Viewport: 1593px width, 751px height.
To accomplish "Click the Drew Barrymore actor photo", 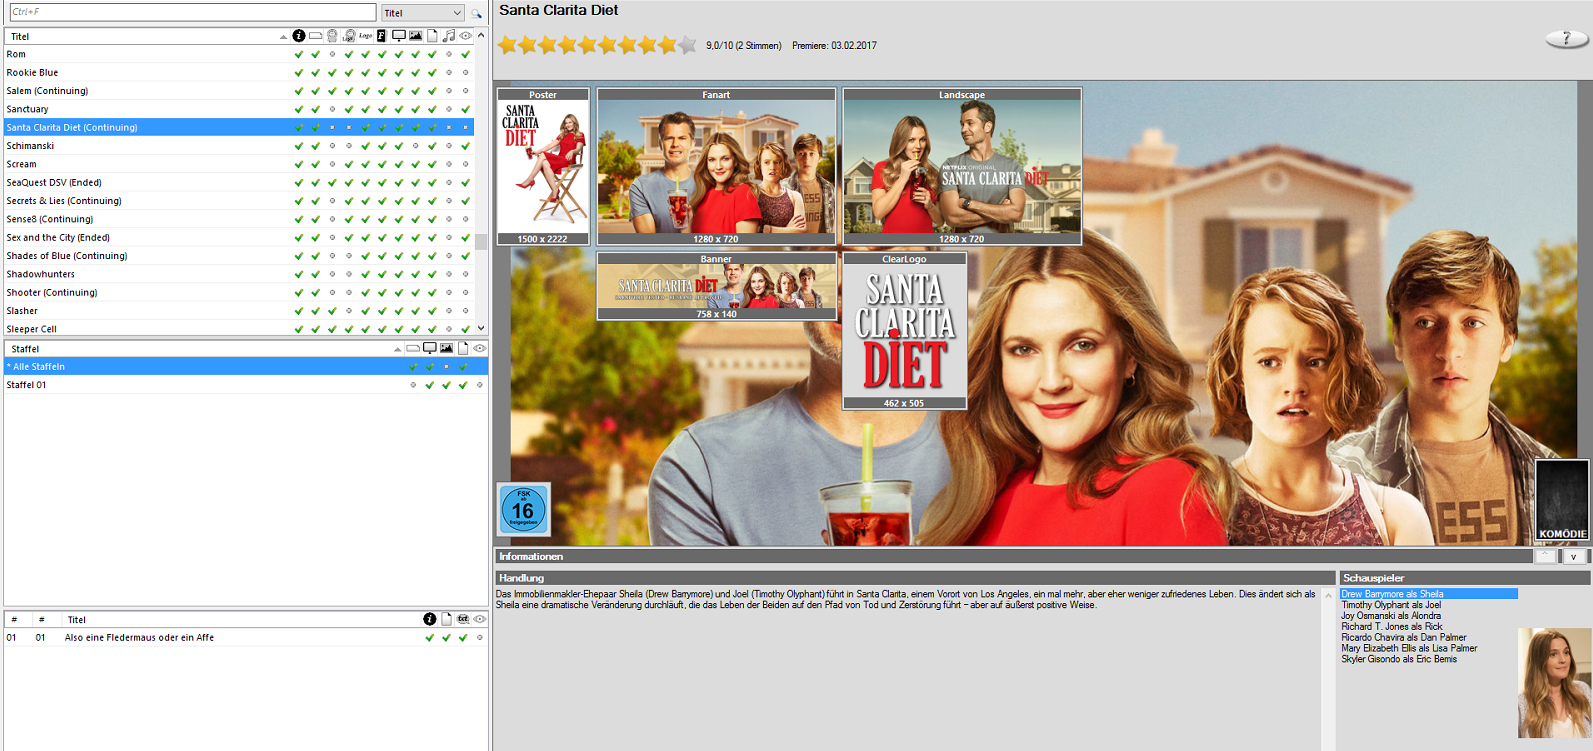I will (1554, 683).
